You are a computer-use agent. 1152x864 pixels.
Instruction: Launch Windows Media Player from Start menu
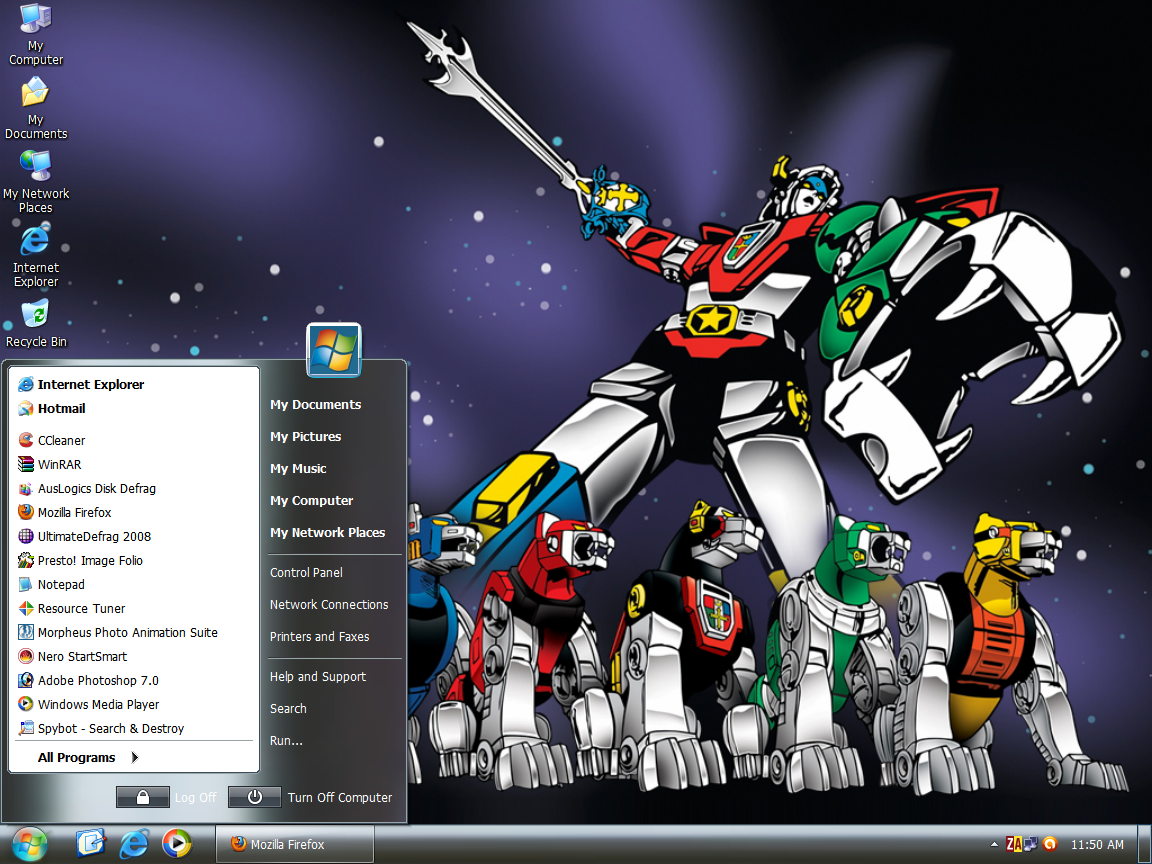coord(134,705)
